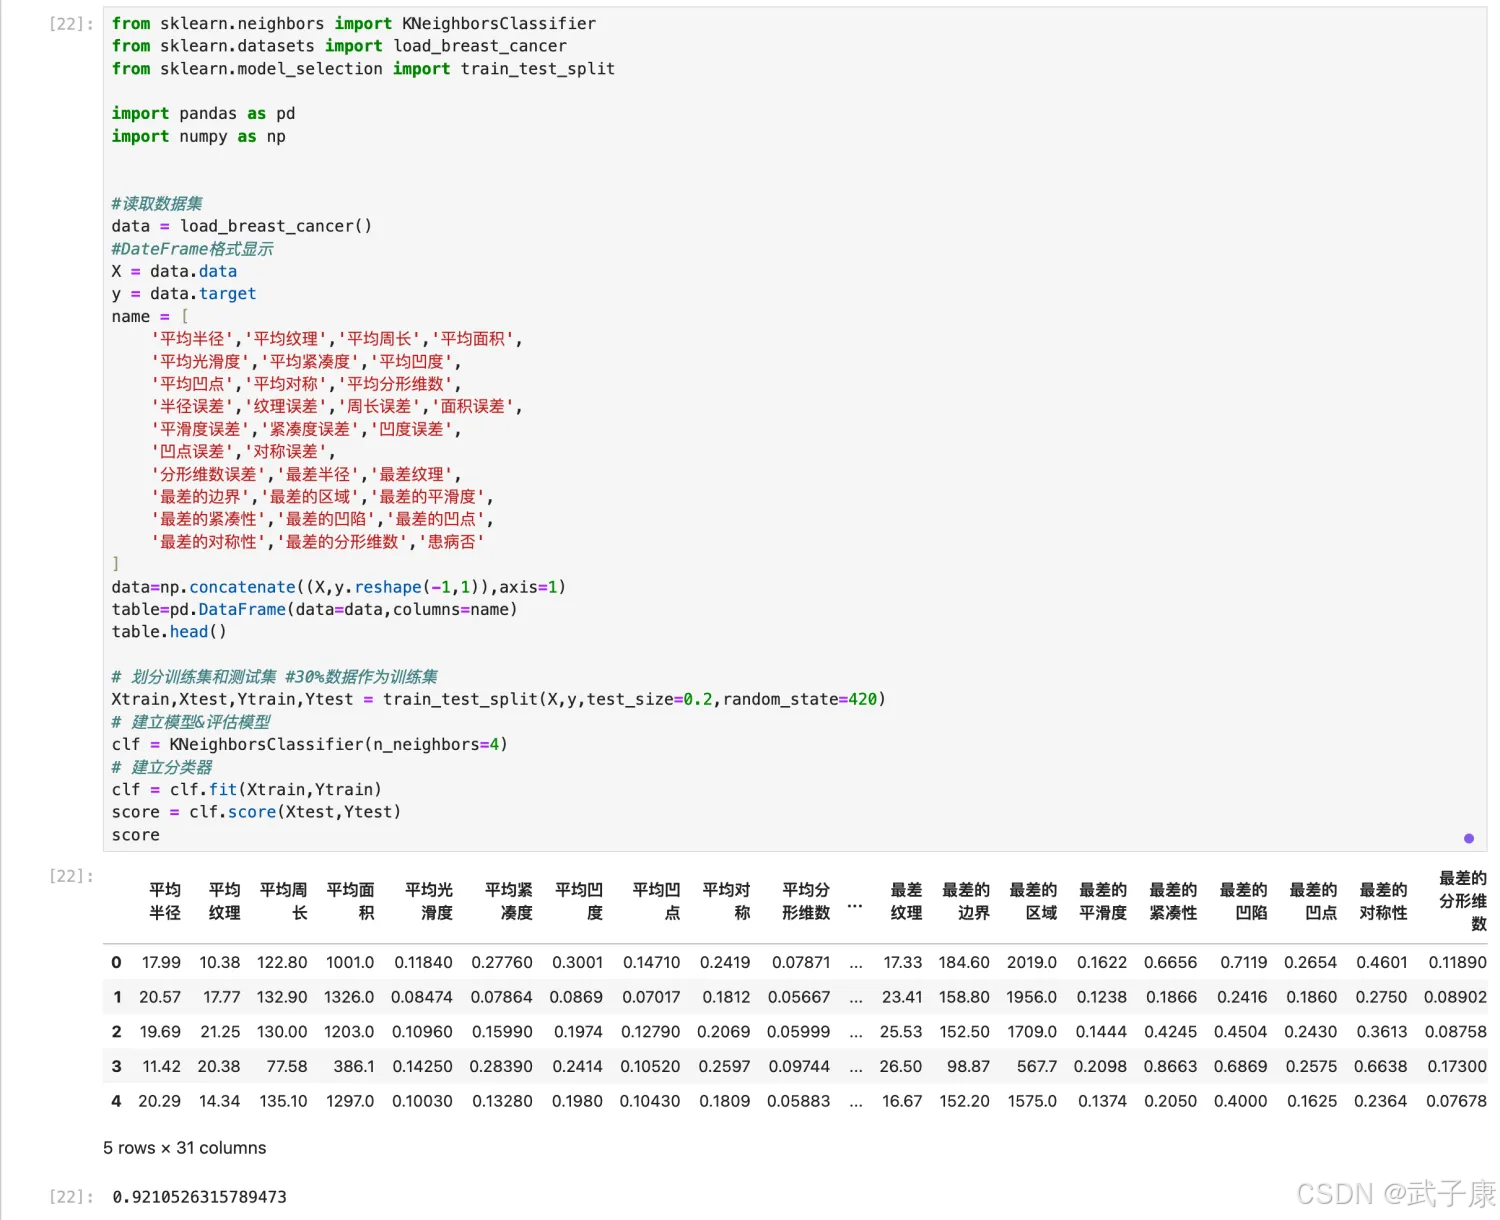Click the train_test_split call with random_state=420
The width and height of the screenshot is (1500, 1220).
[x=499, y=700]
